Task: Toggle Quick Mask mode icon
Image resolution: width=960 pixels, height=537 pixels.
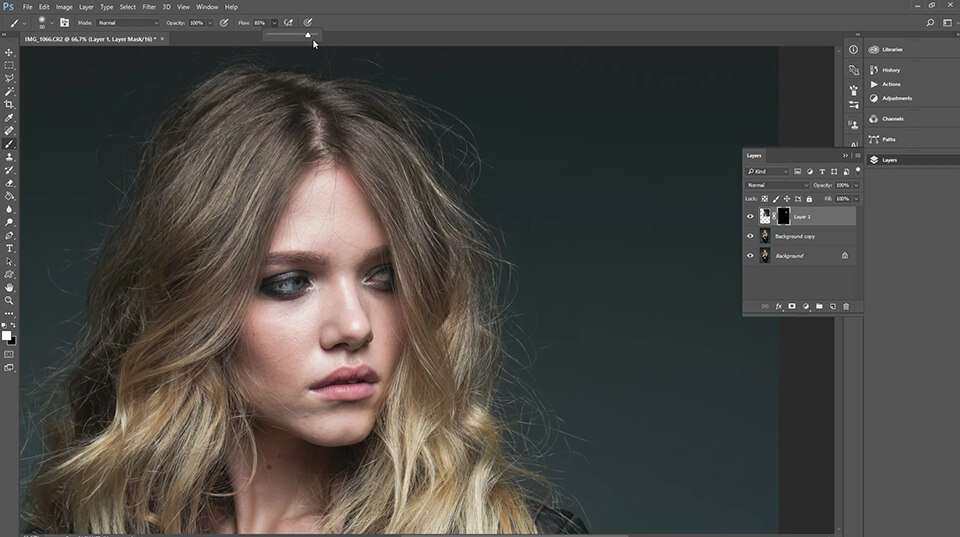Action: pyautogui.click(x=9, y=355)
